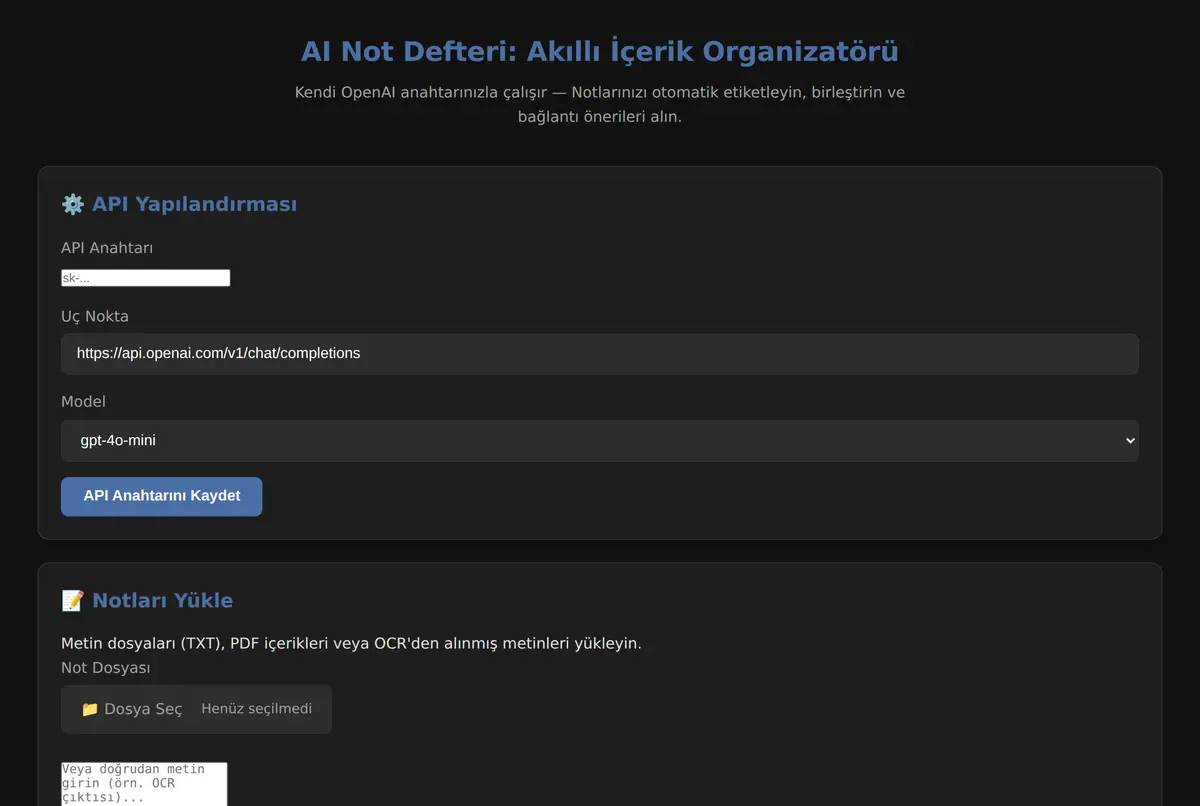Click the Uç Nokta label

(95, 316)
